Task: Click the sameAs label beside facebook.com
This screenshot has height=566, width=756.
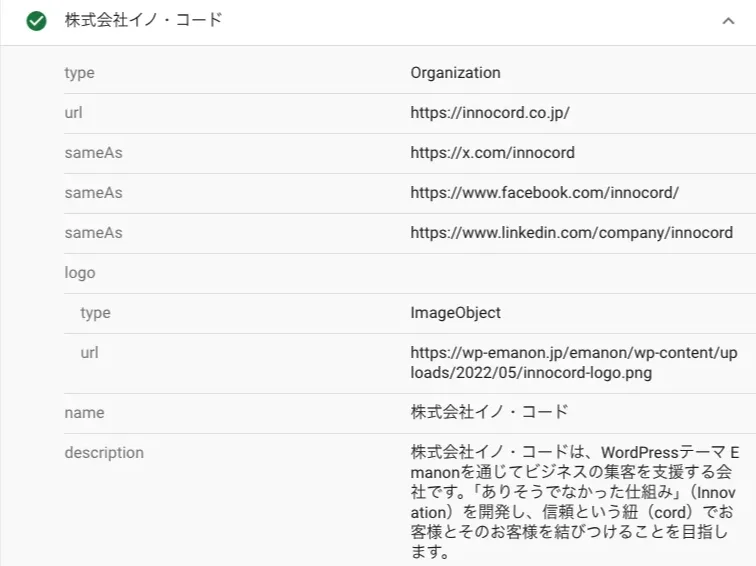Action: [x=94, y=193]
